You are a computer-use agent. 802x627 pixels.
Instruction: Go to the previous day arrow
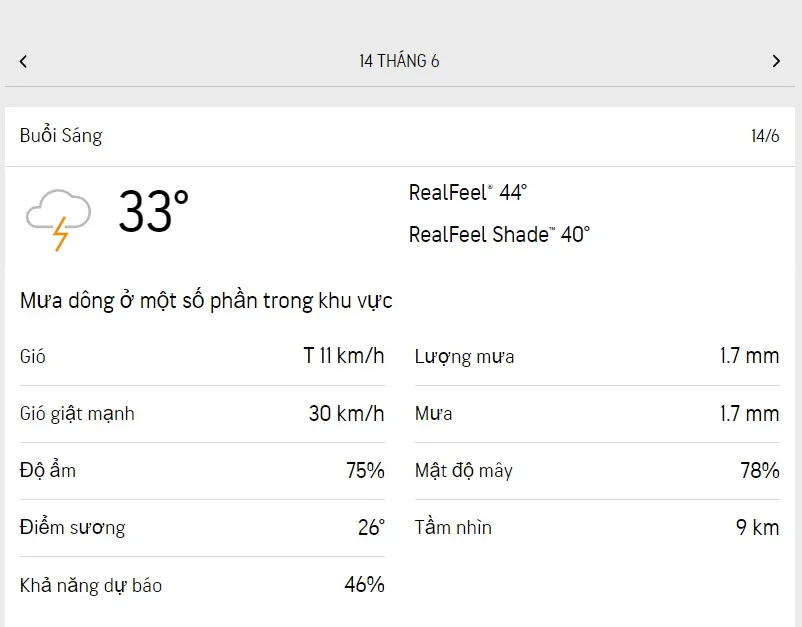click(x=23, y=61)
